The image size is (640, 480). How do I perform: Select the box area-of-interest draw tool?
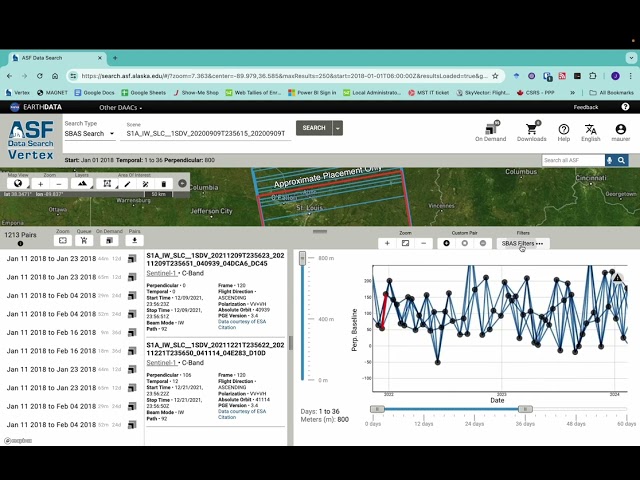pos(107,184)
